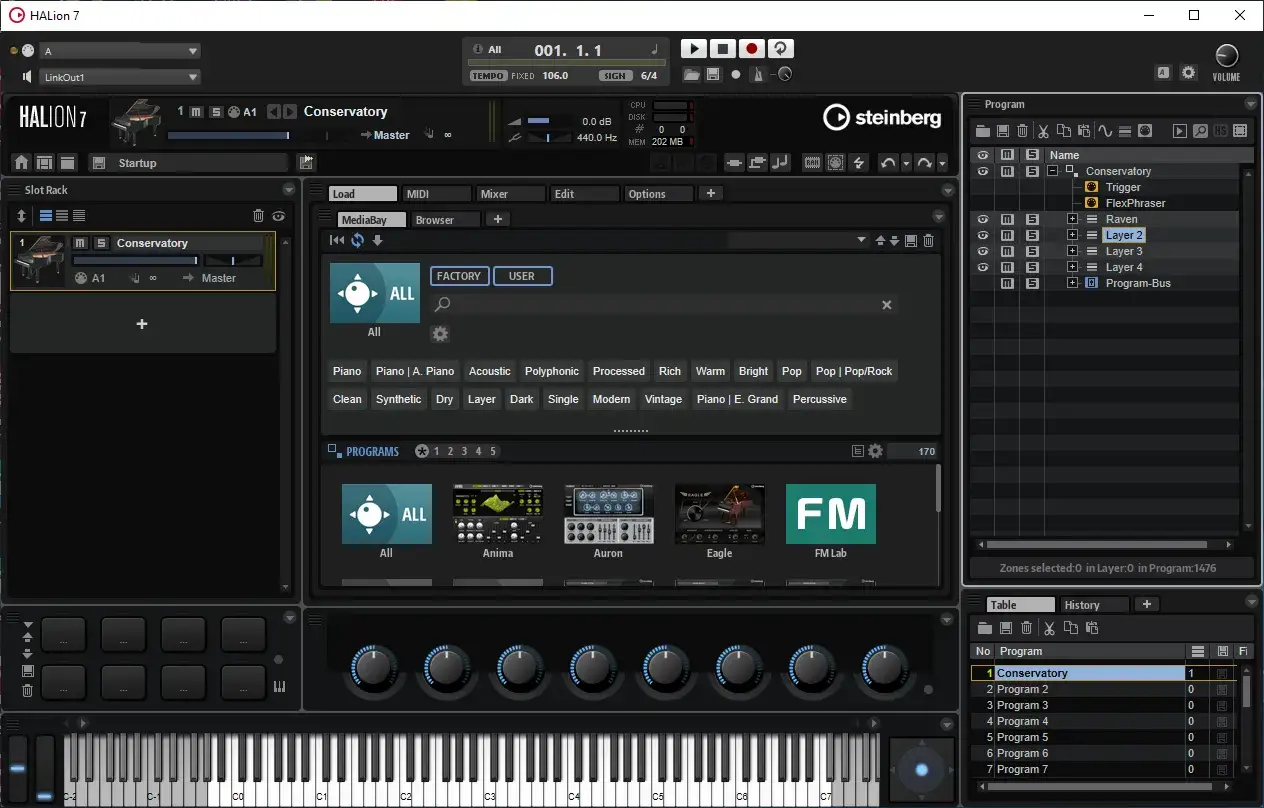Click the cut scissors icon in the Program tree
Image resolution: width=1264 pixels, height=808 pixels.
coord(1044,131)
